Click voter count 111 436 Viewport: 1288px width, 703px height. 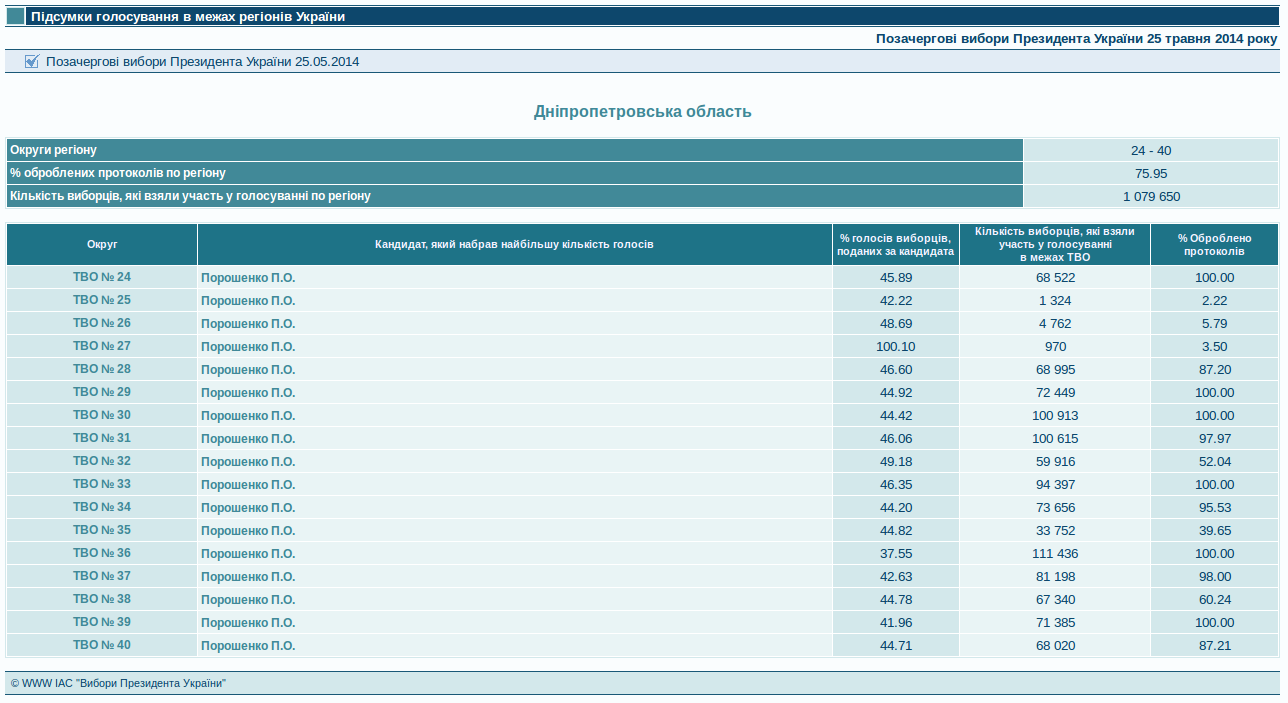1055,554
